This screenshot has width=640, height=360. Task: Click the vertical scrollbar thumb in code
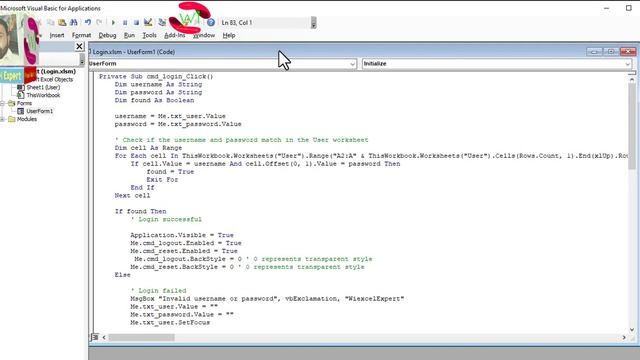tap(632, 127)
